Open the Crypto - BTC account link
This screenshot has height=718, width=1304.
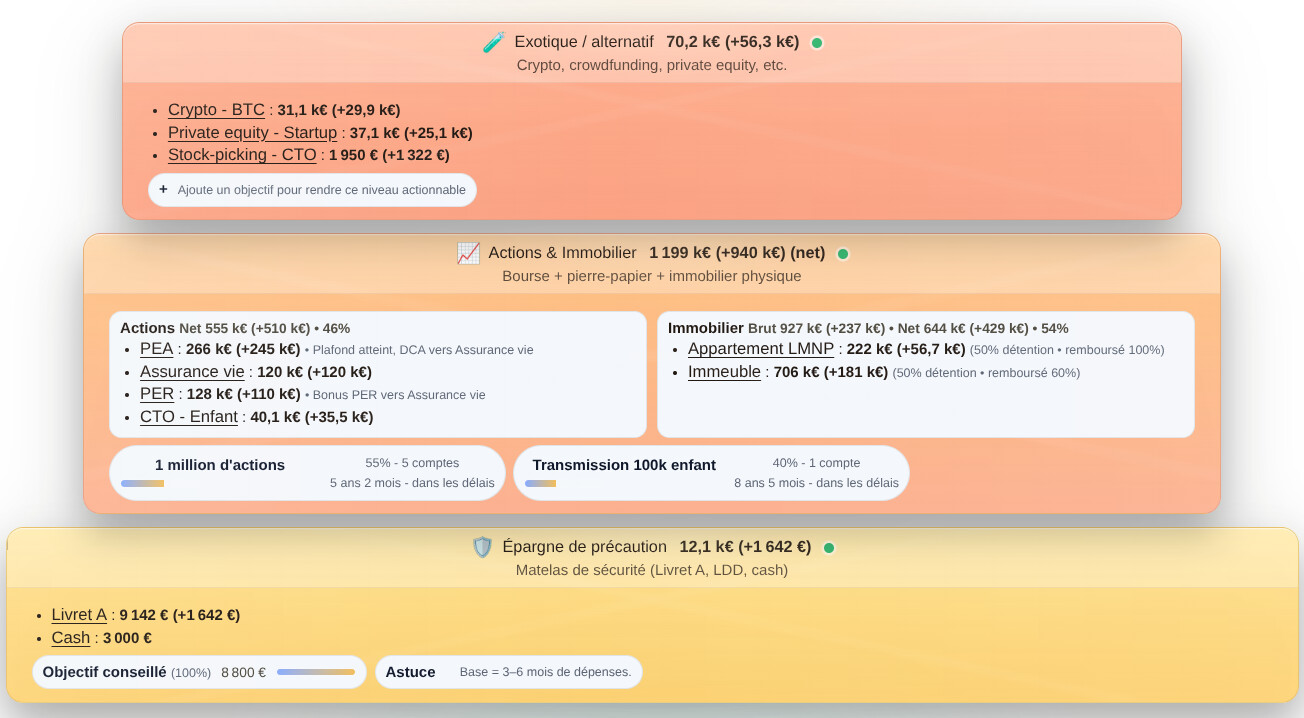[x=216, y=110]
